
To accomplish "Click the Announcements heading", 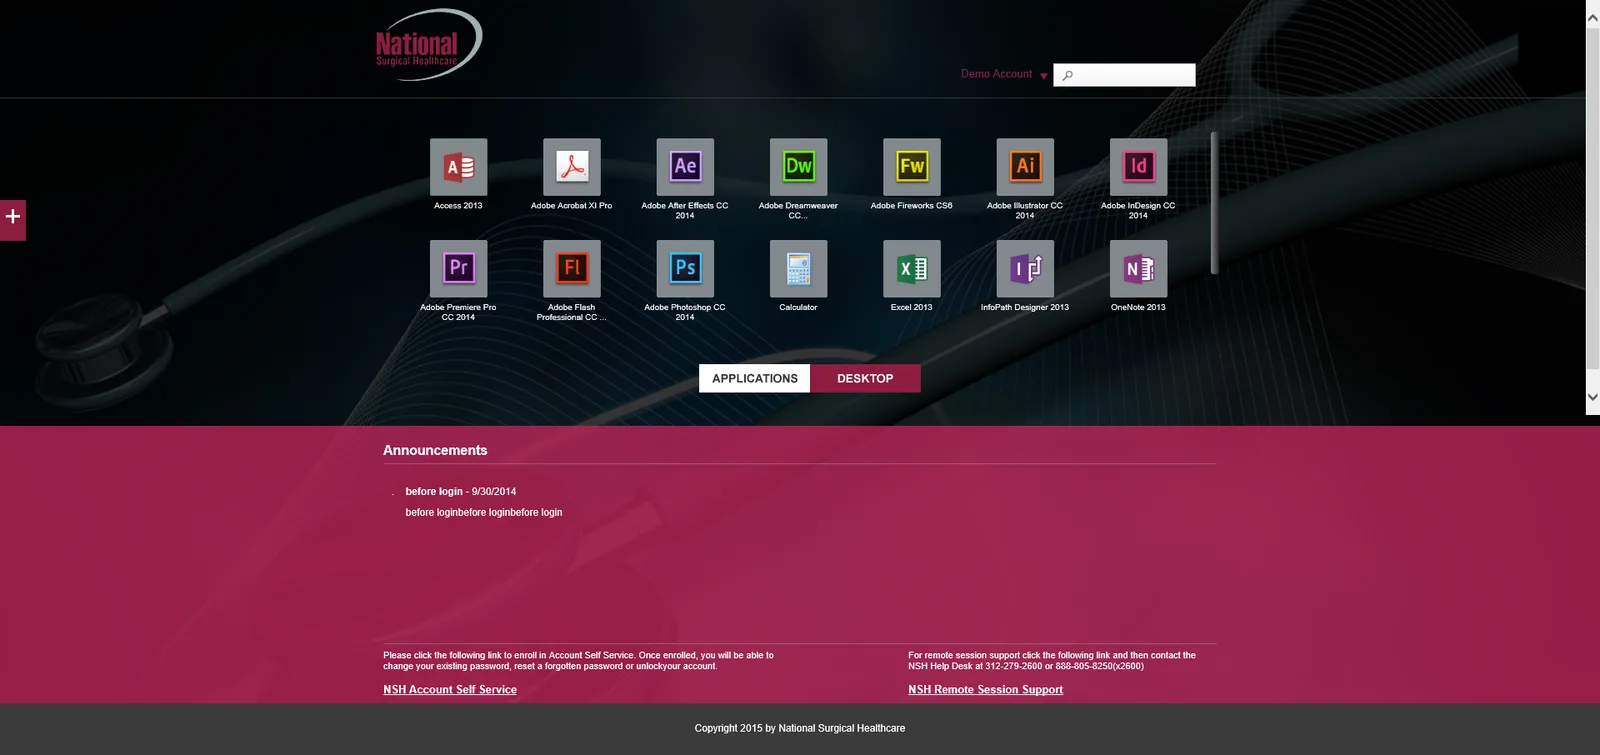I will click(435, 450).
